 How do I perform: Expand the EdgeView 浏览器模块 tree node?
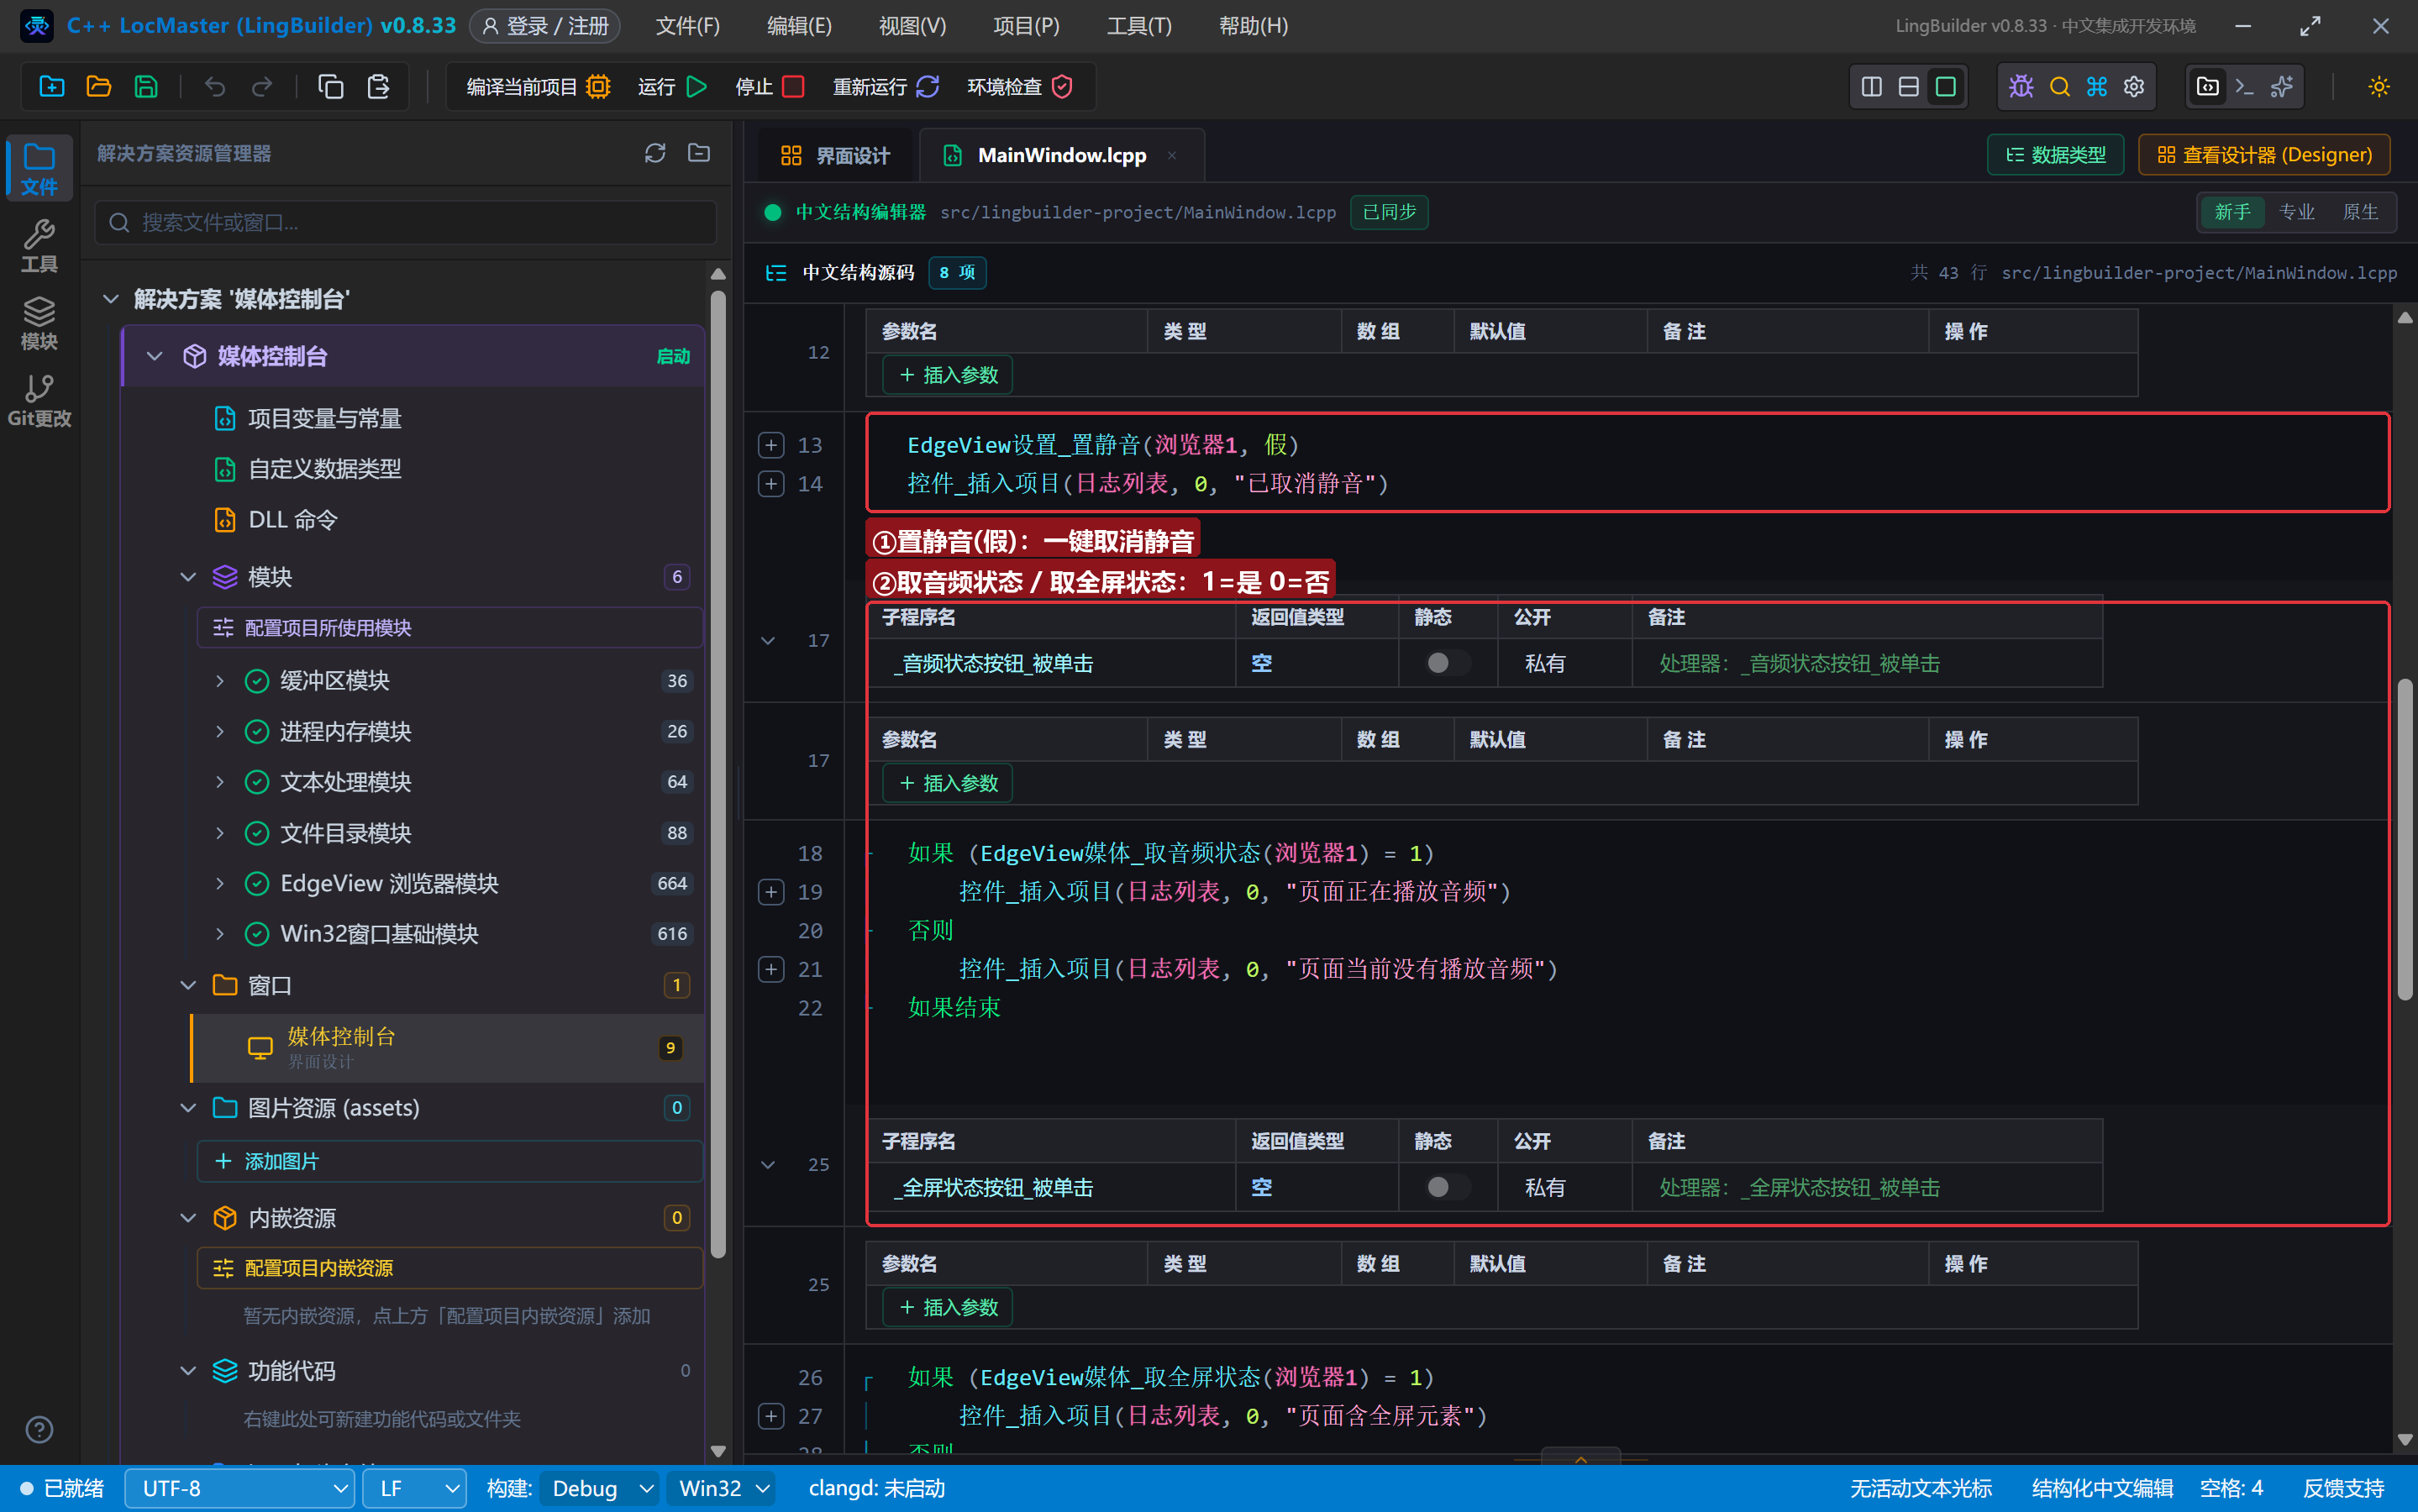[x=220, y=883]
